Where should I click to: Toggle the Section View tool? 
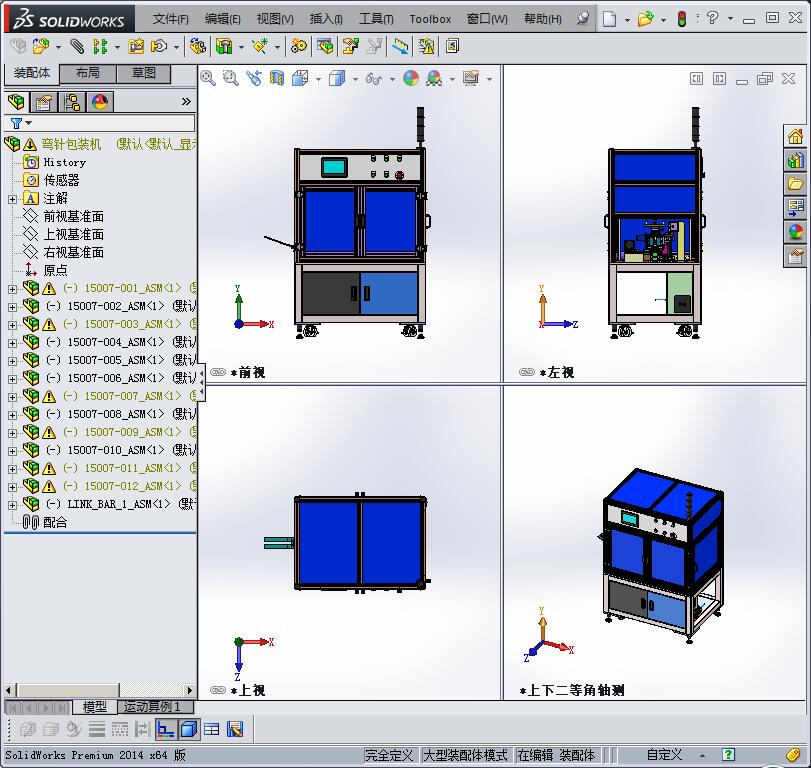[x=277, y=78]
